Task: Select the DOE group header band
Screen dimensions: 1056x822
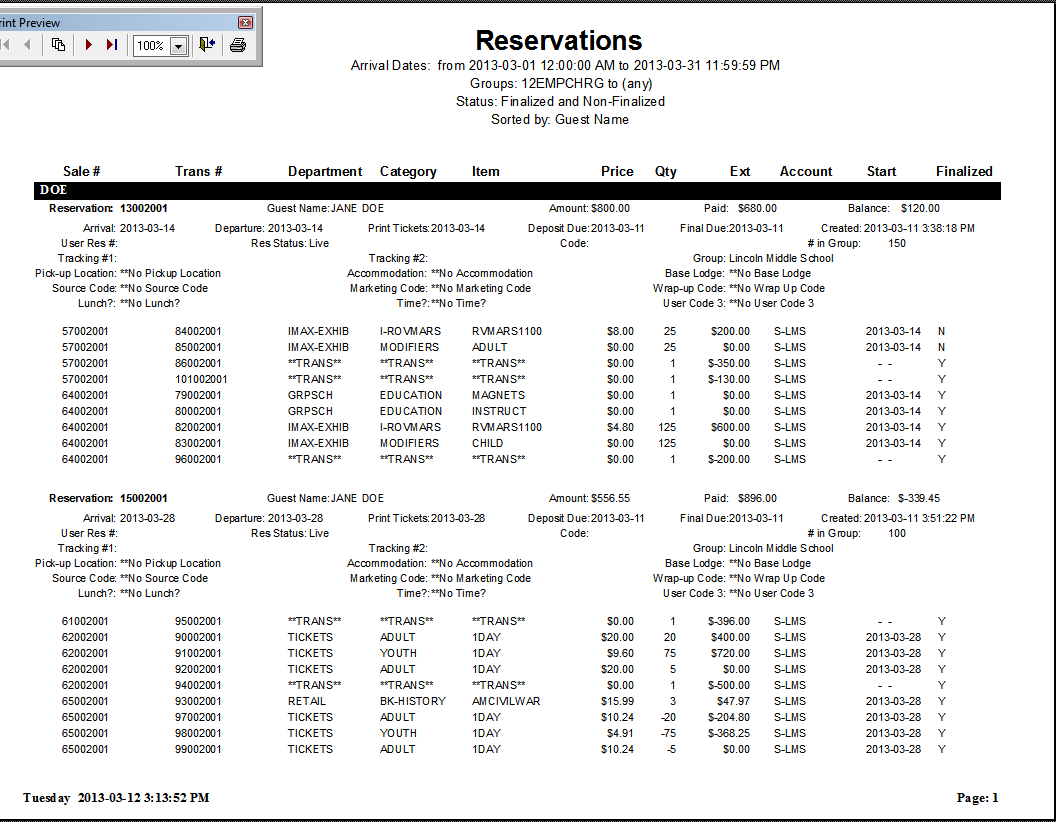Action: (52, 190)
